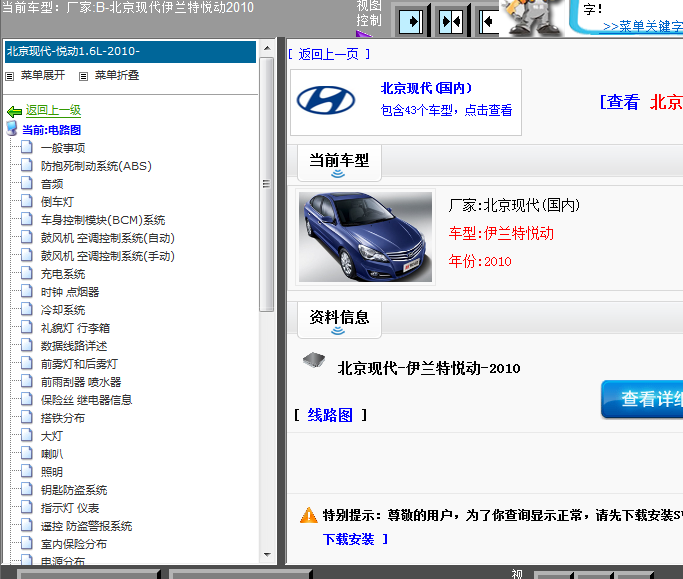
Task: Click the blue 查看详细 button
Action: tap(642, 399)
